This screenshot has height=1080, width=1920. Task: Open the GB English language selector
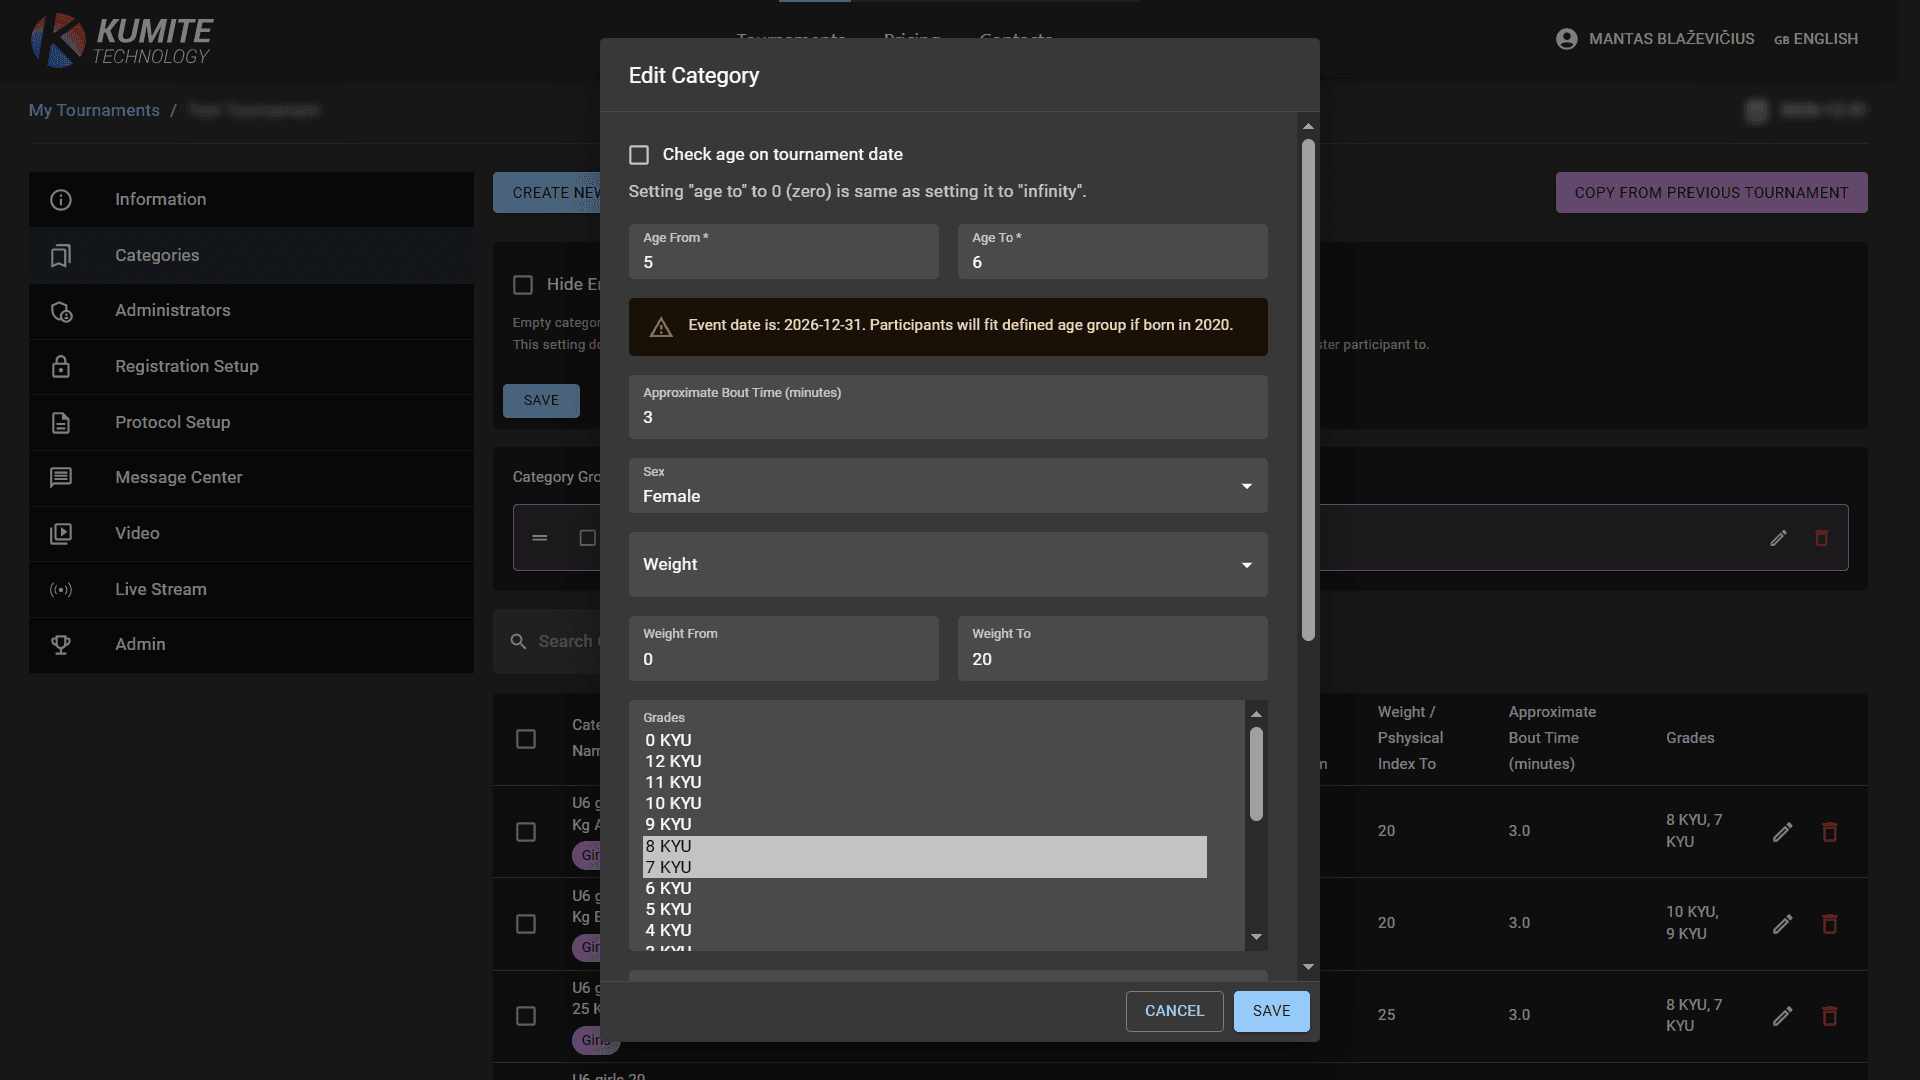1815,39
